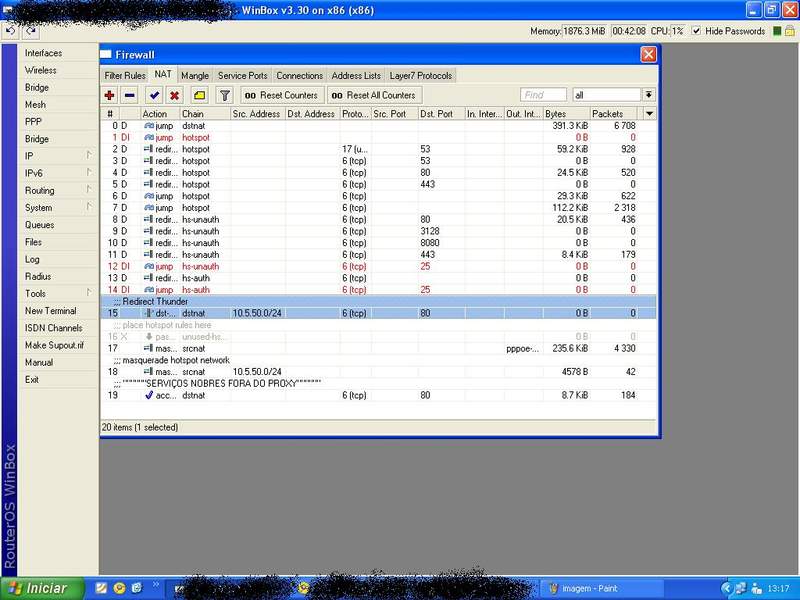Open the 'all' chain filter dropdown
The width and height of the screenshot is (800, 600).
649,95
